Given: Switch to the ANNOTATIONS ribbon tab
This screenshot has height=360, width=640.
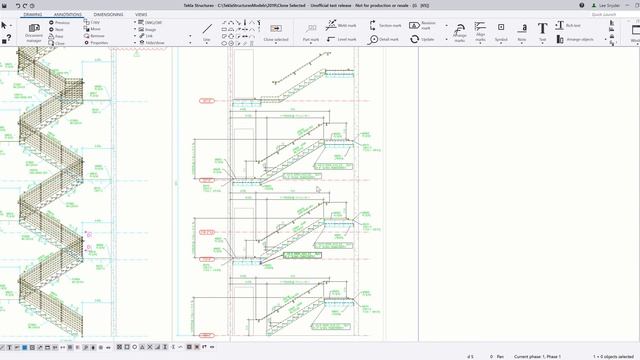Looking at the screenshot, I should click(68, 14).
